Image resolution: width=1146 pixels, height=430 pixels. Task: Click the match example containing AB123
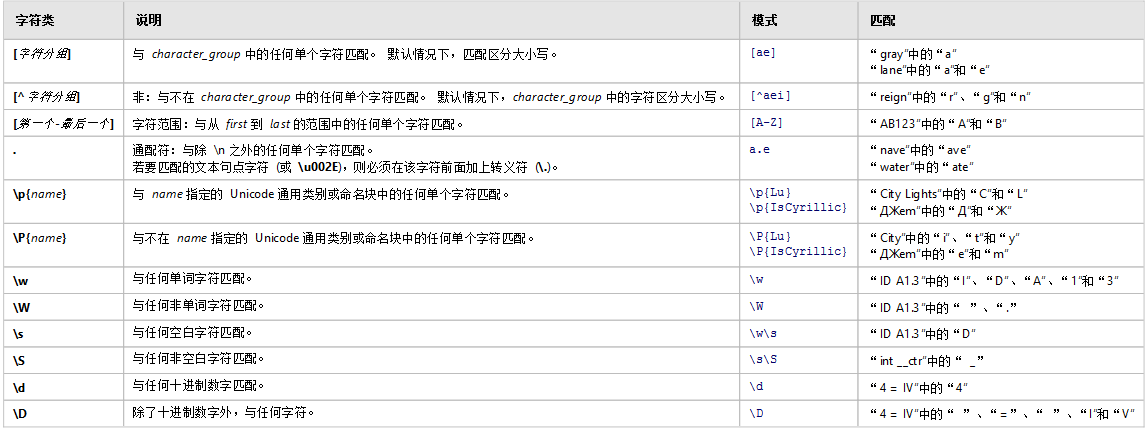click(x=939, y=123)
